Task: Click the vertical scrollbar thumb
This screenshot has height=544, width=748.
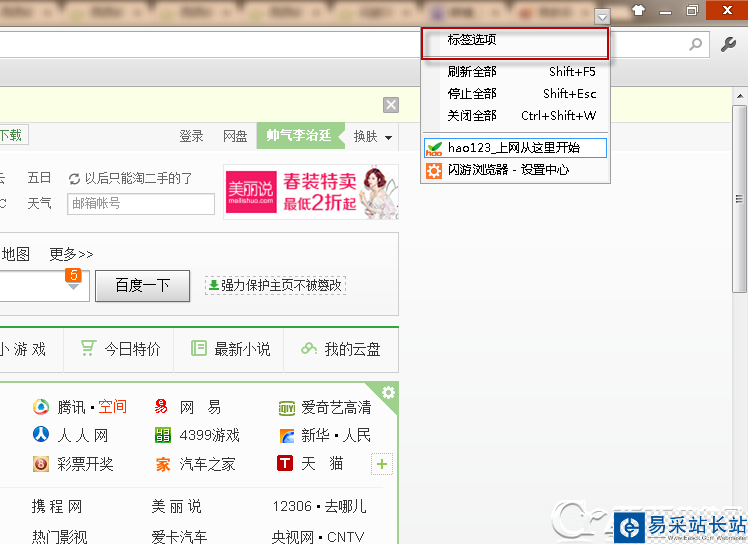Action: [739, 199]
